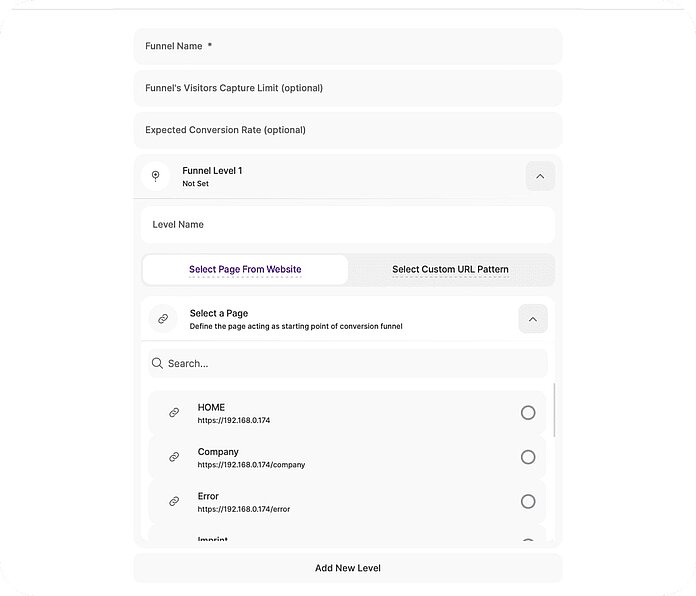Click into the Level Name field
This screenshot has height=596, width=696.
[x=348, y=225]
